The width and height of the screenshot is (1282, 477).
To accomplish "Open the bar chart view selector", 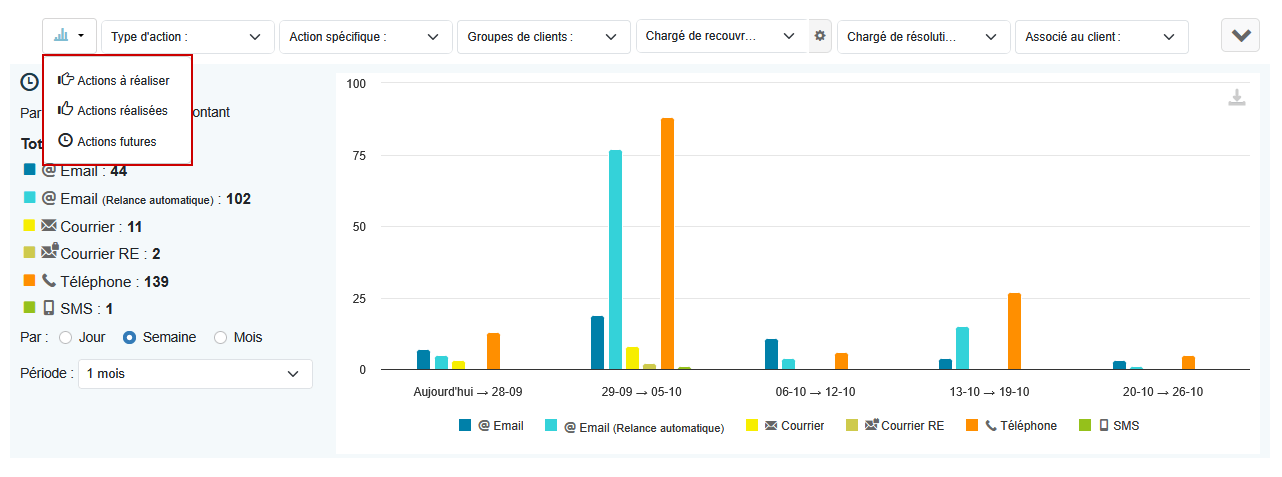I will (69, 36).
